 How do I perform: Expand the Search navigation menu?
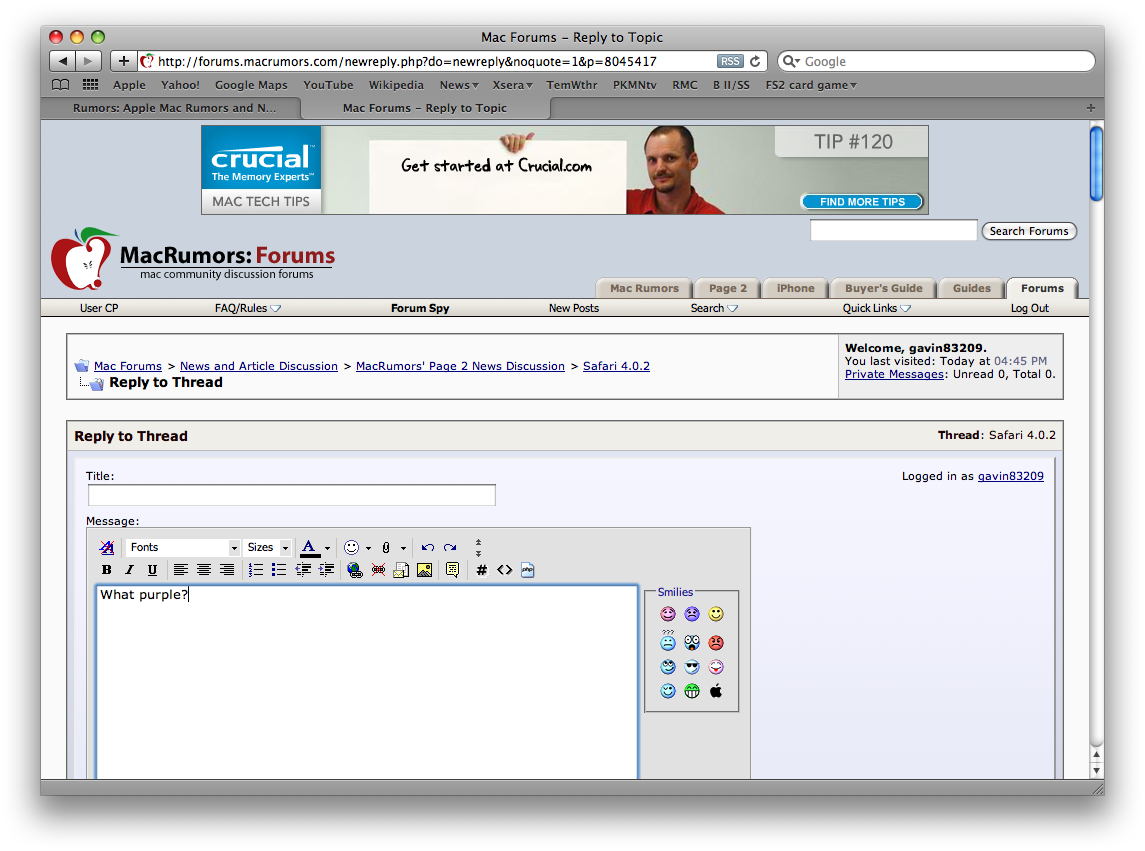point(714,308)
